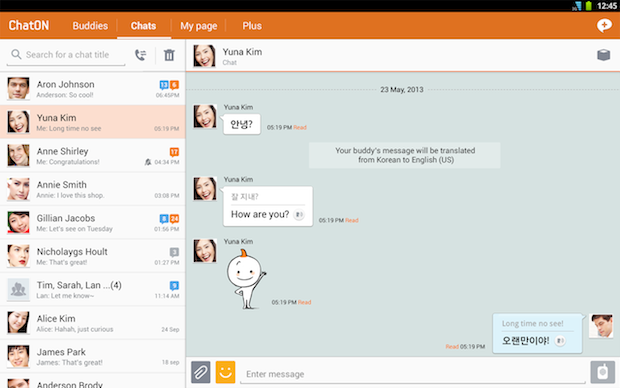The width and height of the screenshot is (620, 388).
Task: Tap the call list icon beside search
Action: [x=140, y=55]
